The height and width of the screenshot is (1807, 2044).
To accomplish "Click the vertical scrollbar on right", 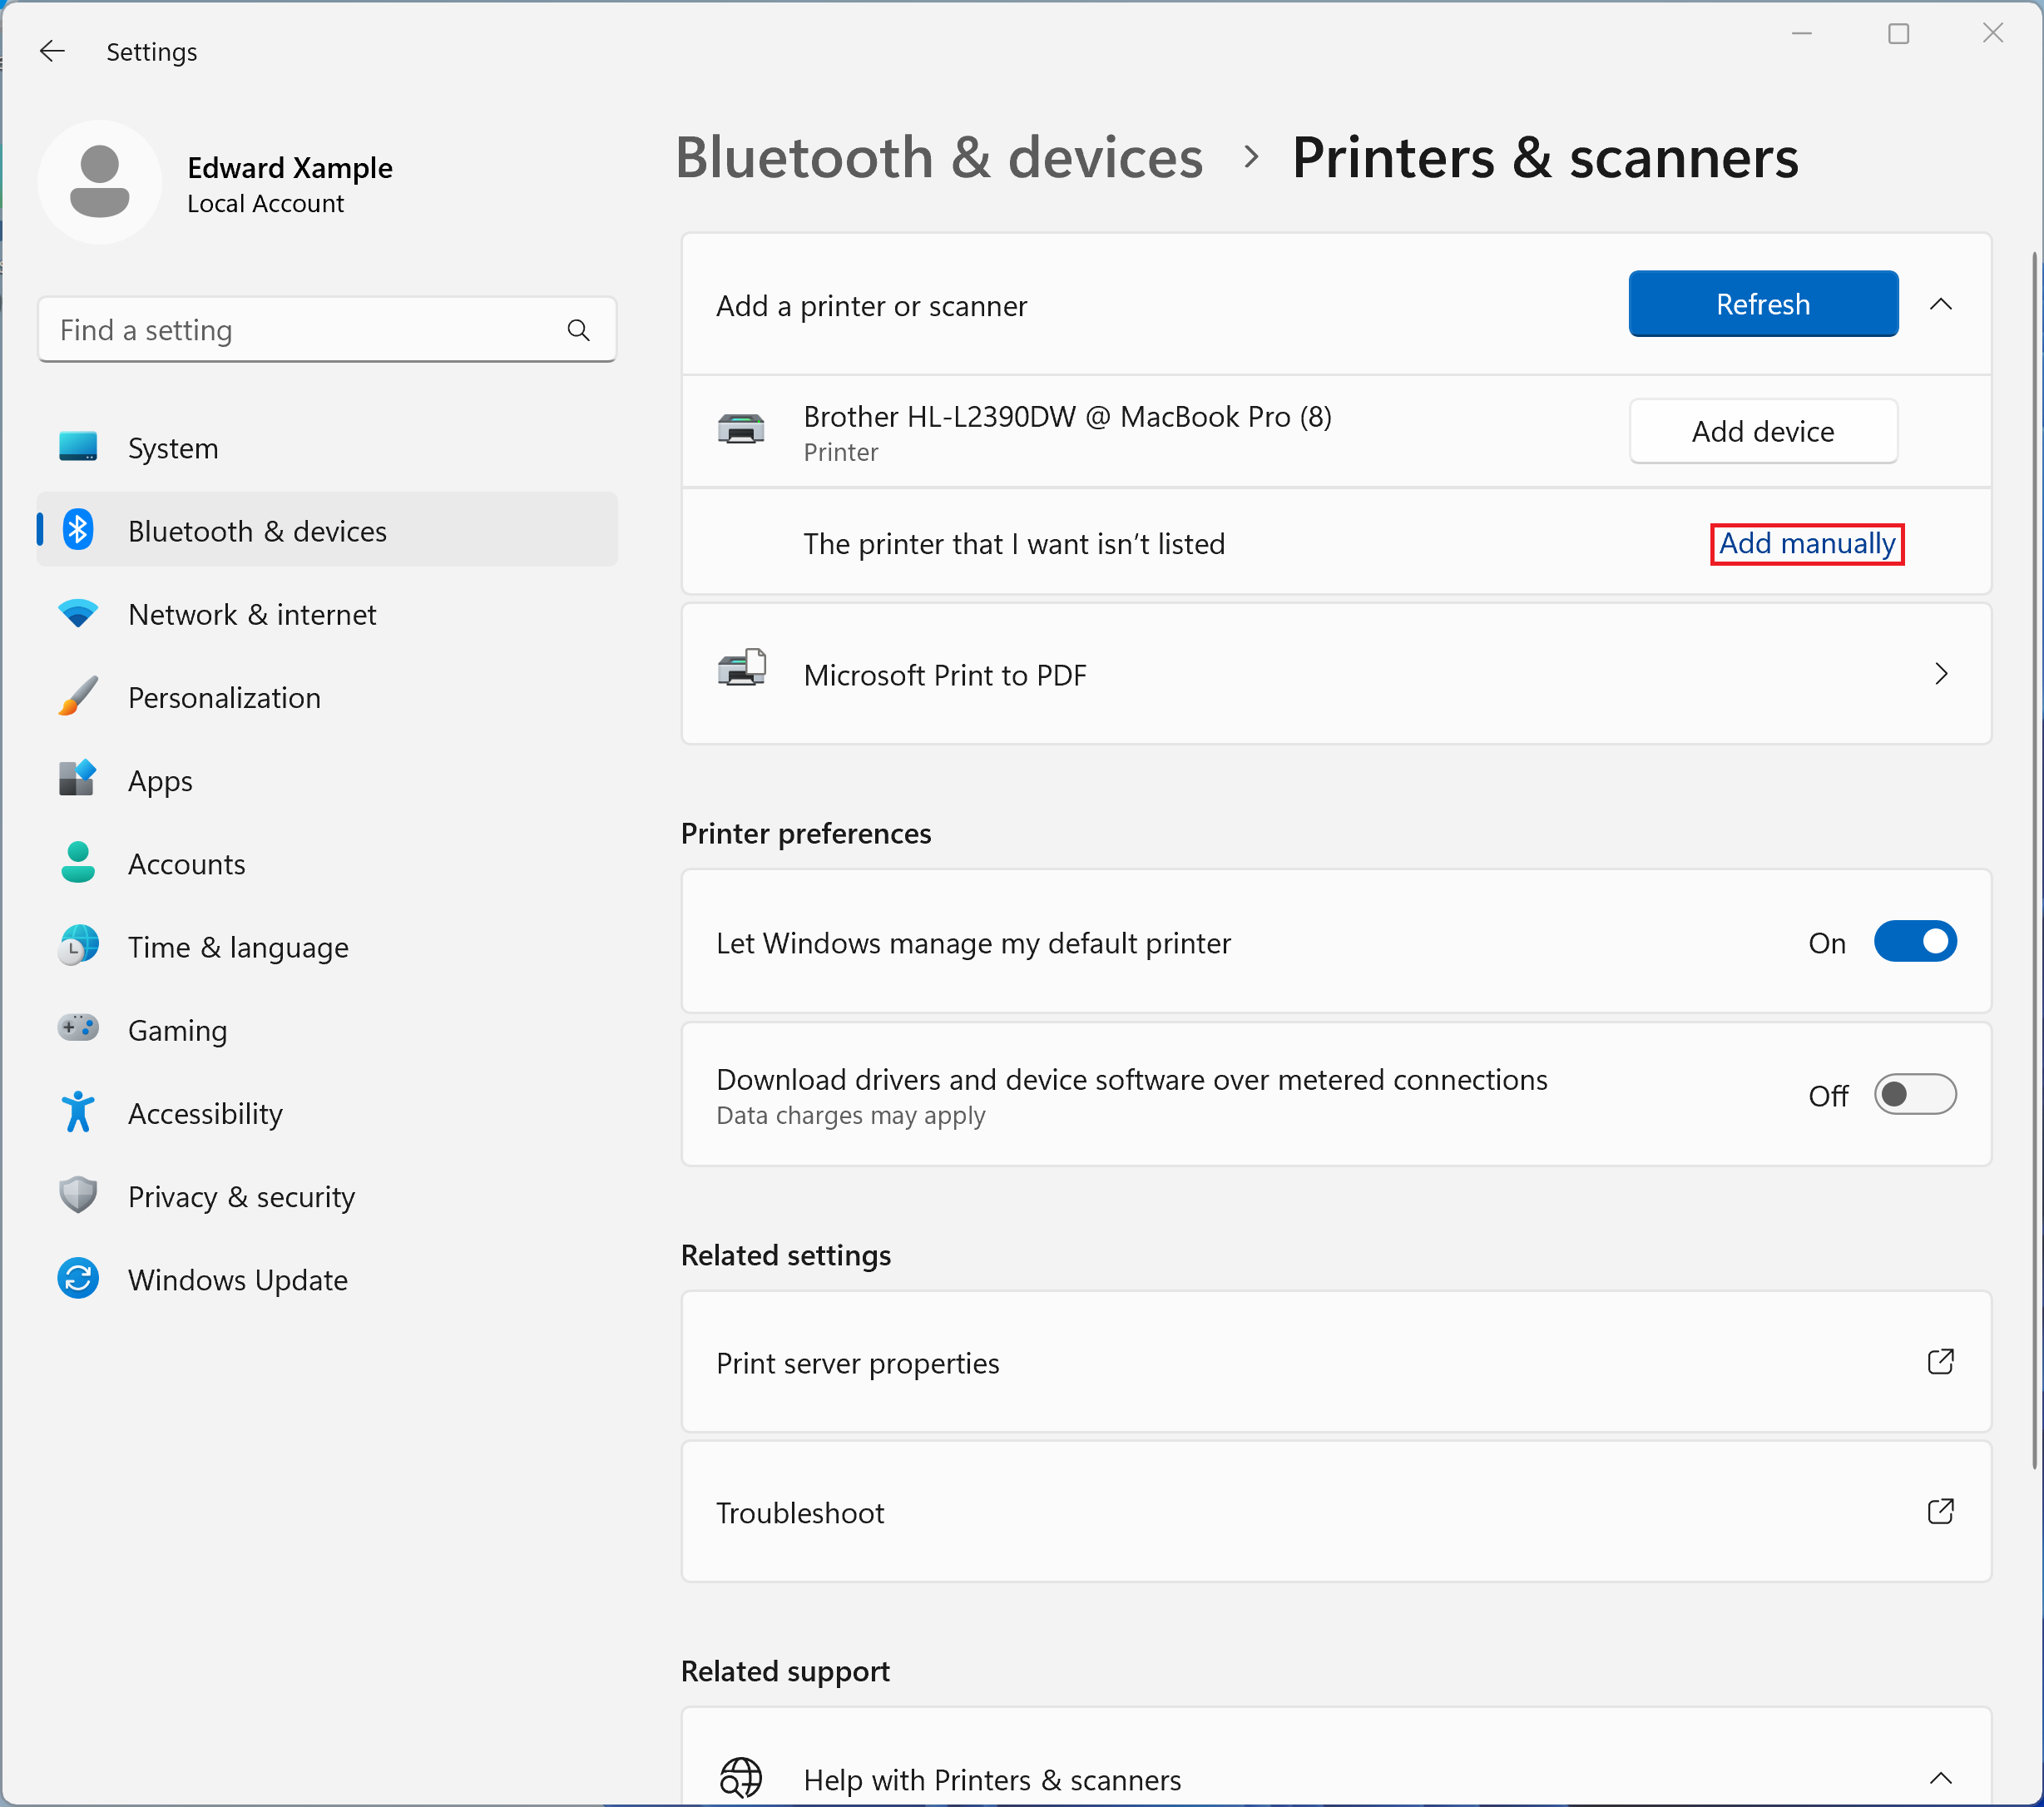I will [2036, 860].
